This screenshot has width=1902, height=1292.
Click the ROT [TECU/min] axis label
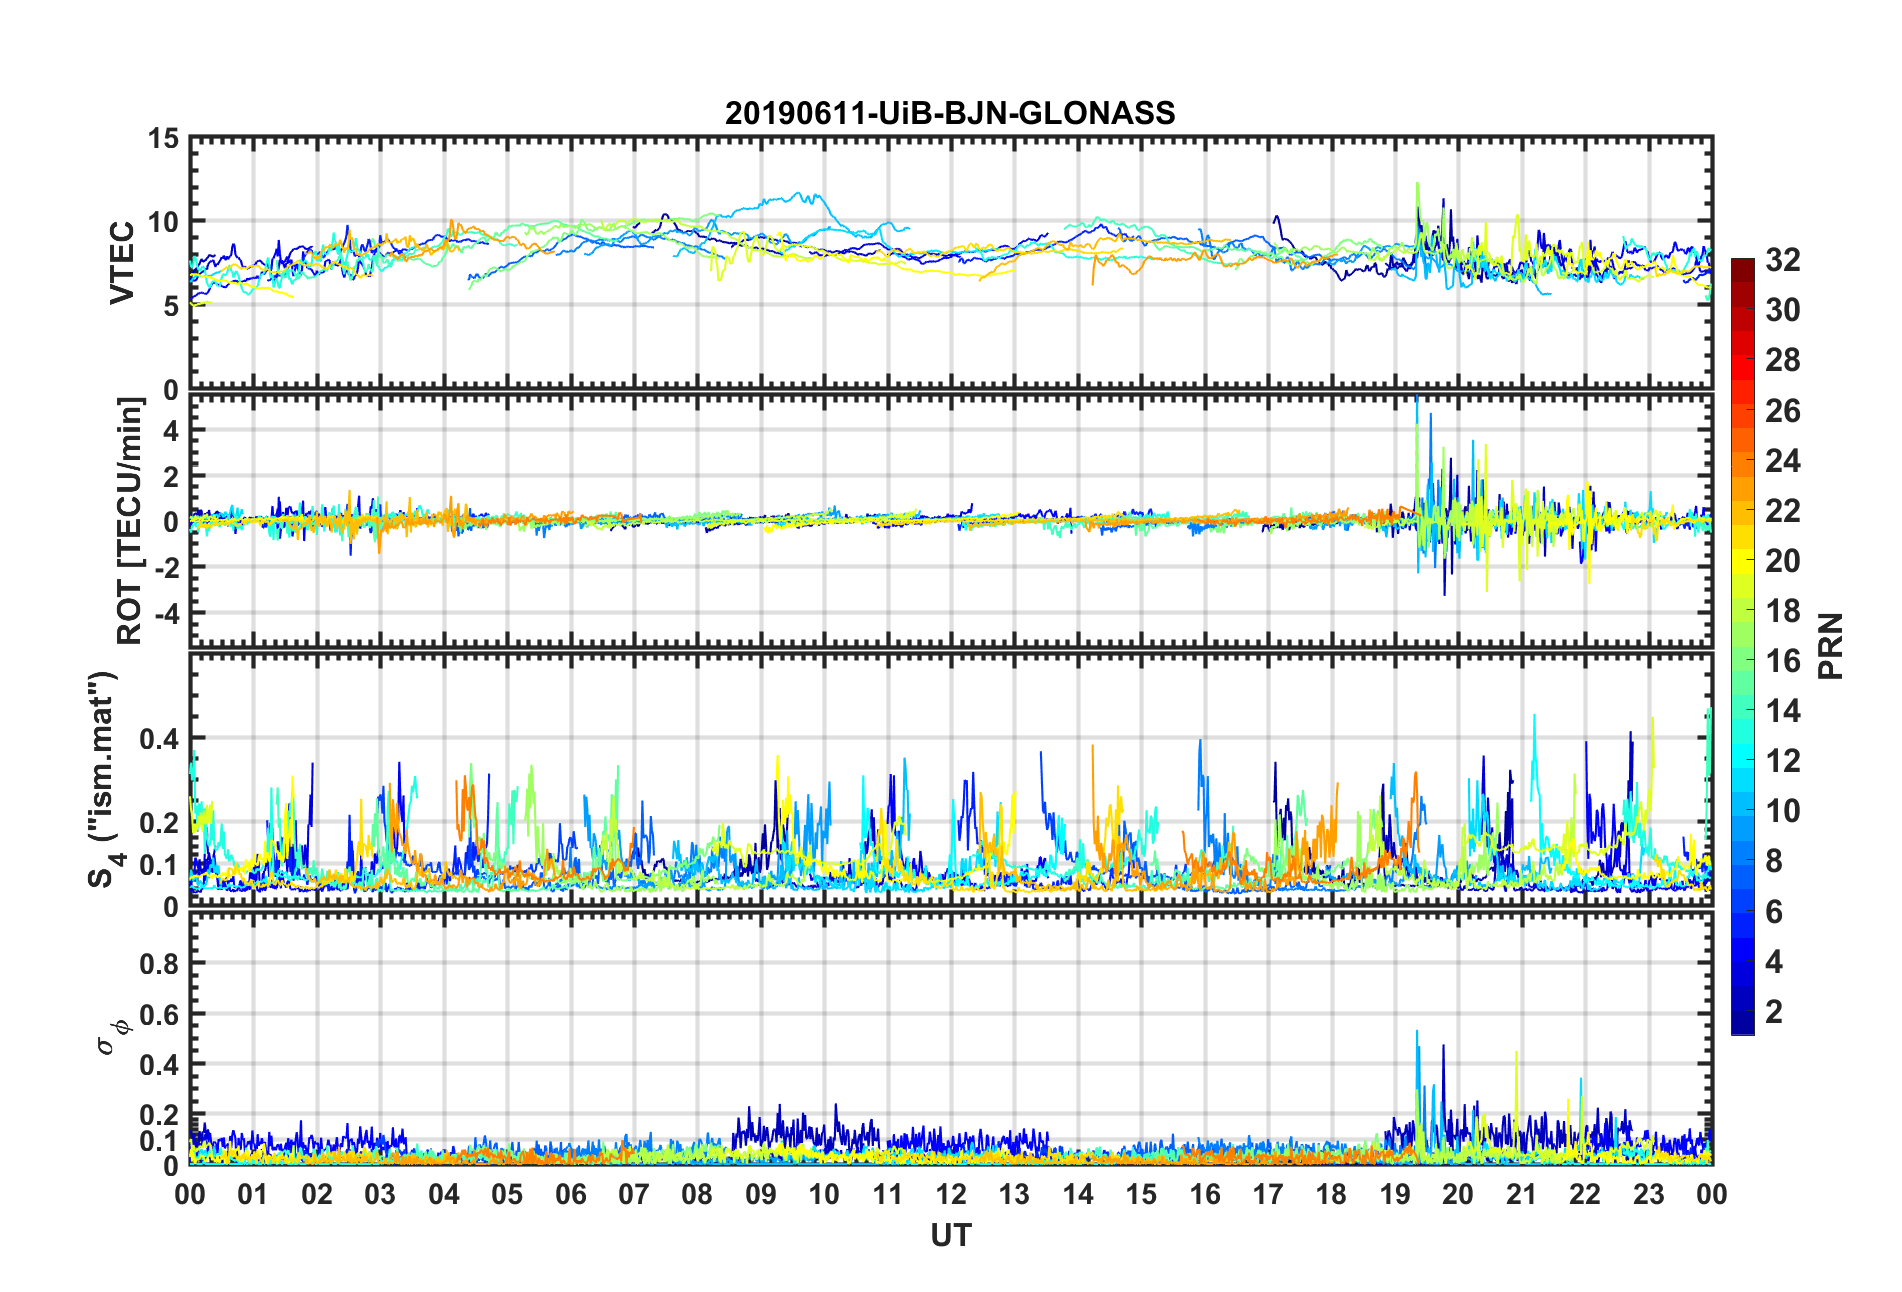130,521
